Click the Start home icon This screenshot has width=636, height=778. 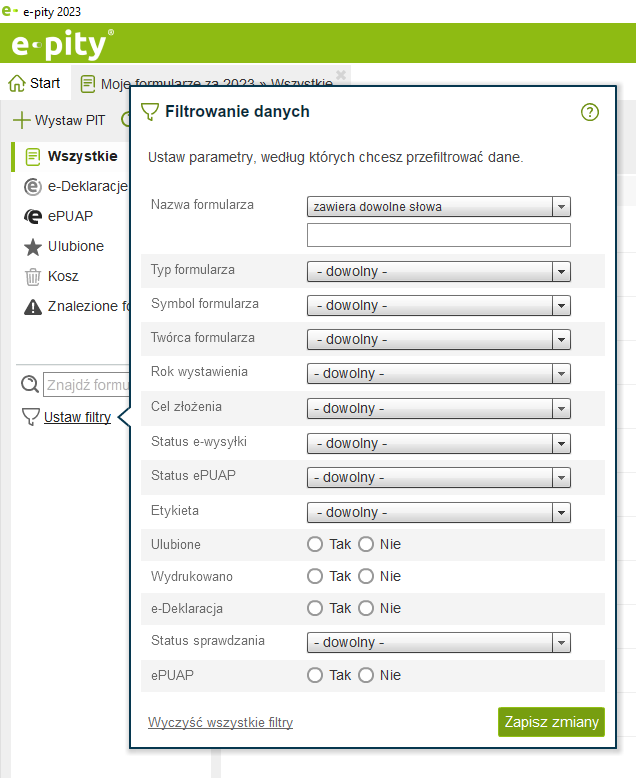click(x=16, y=83)
